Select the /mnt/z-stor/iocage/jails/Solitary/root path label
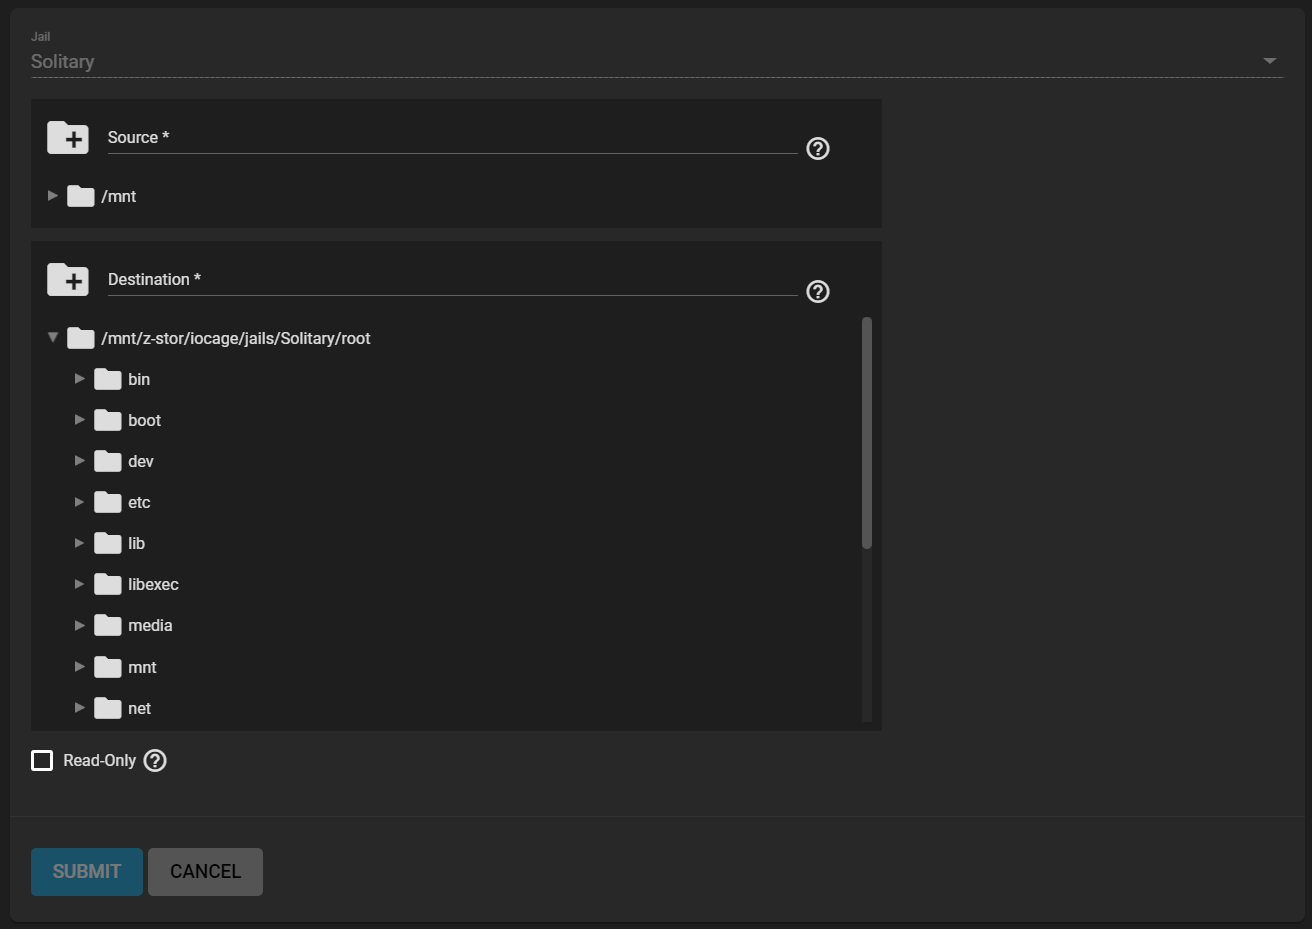The image size is (1312, 929). tap(236, 339)
